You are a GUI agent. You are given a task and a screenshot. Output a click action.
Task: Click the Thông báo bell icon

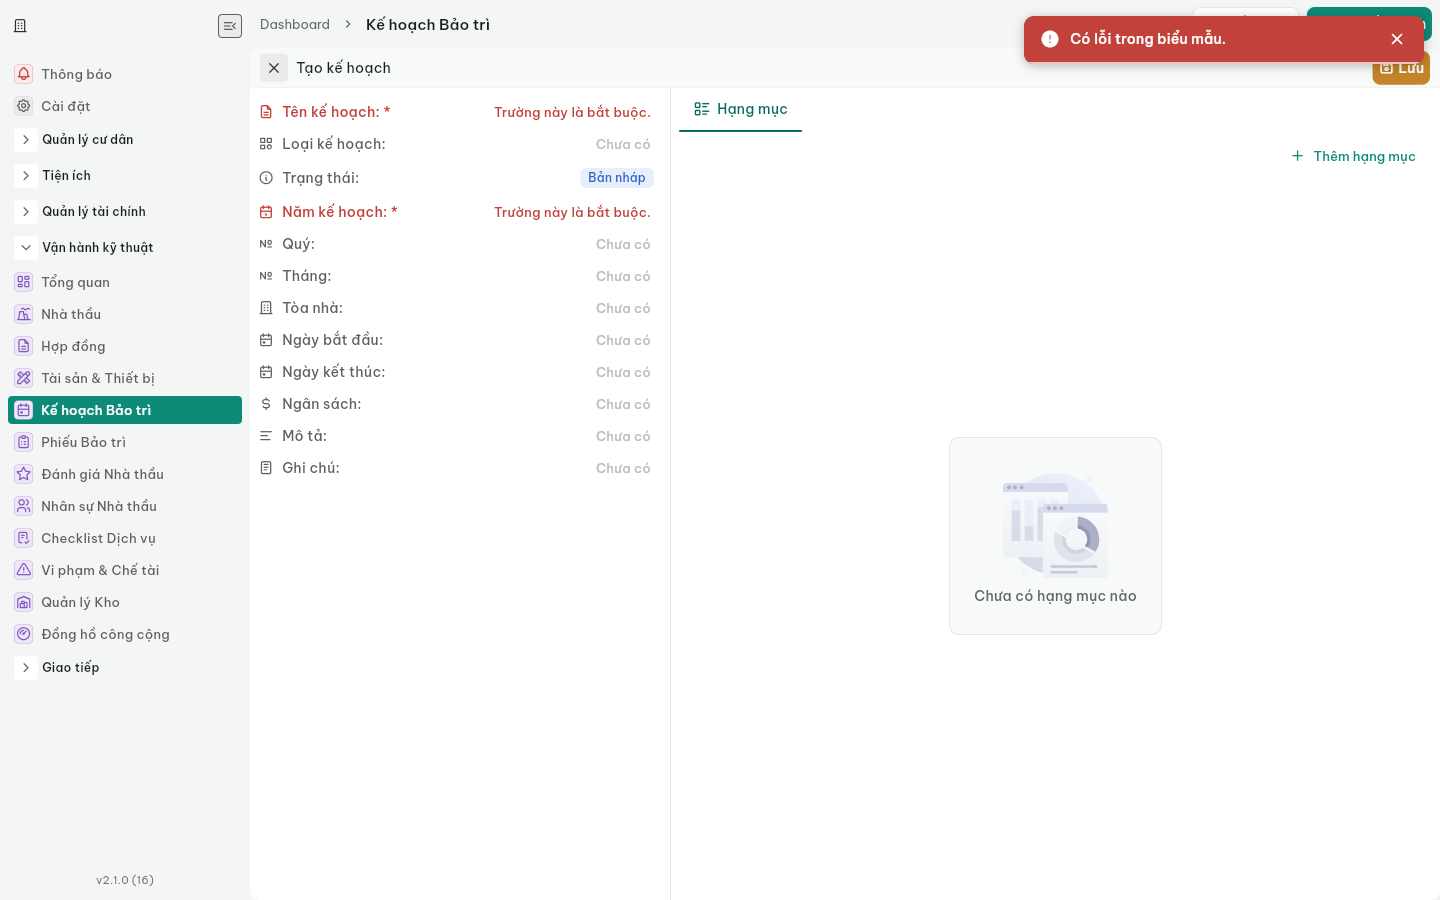24,74
